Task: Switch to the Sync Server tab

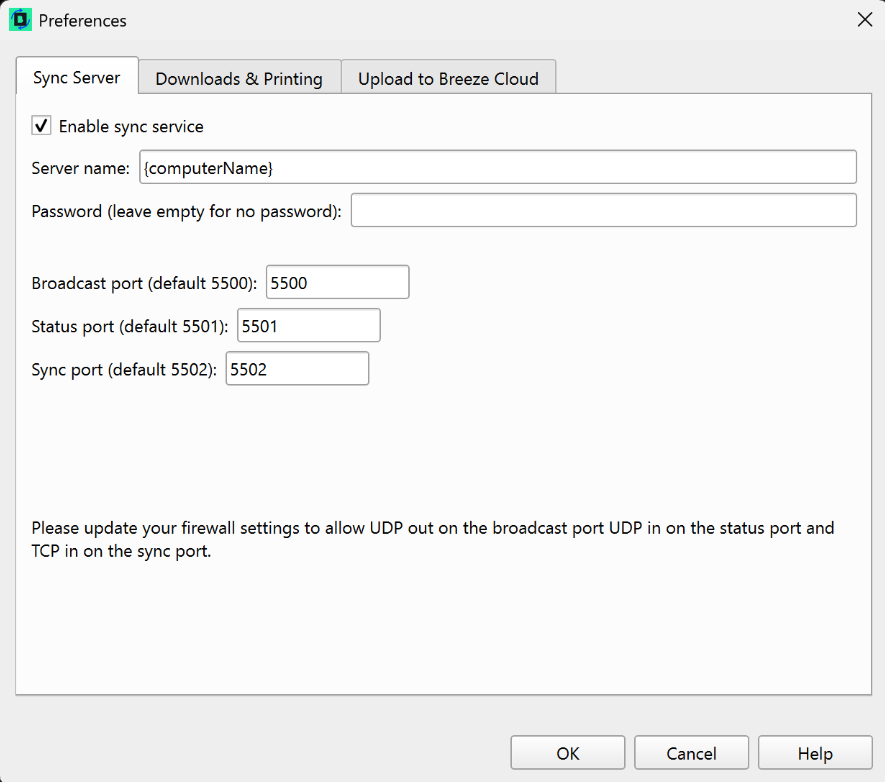Action: pyautogui.click(x=77, y=77)
